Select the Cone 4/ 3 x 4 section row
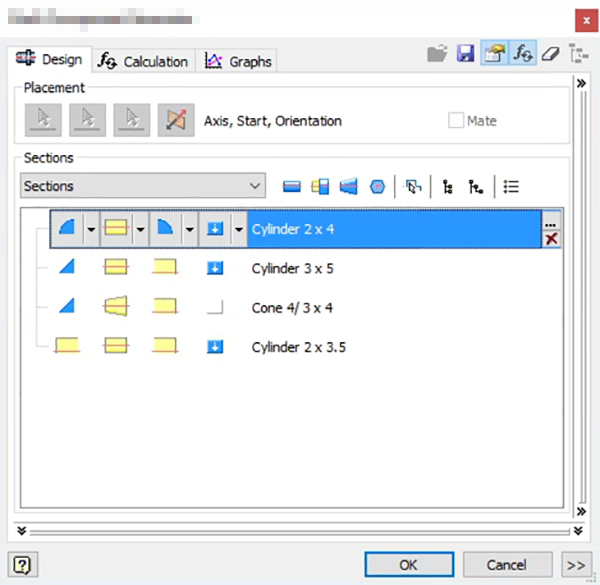Viewport: 600px width, 585px height. click(x=292, y=307)
